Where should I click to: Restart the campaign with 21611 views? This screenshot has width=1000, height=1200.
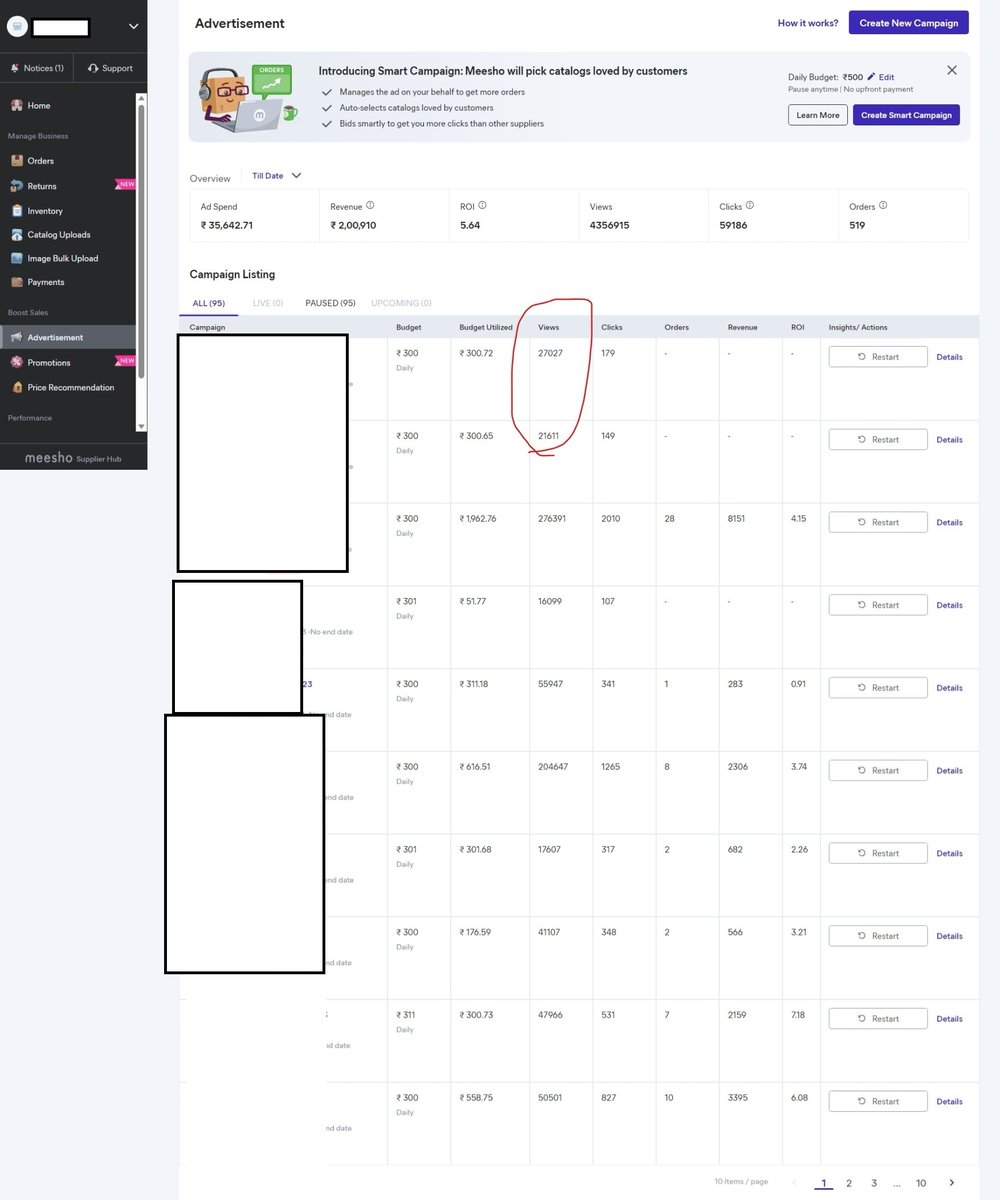[878, 440]
